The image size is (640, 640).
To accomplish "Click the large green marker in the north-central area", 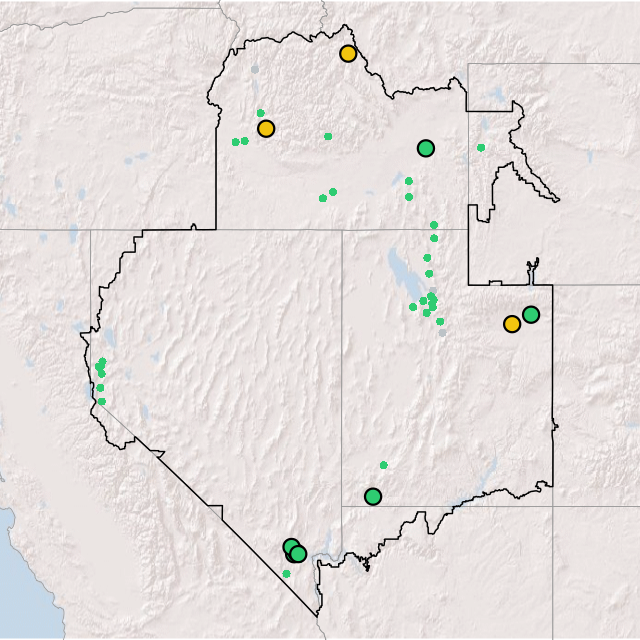I will (x=426, y=149).
